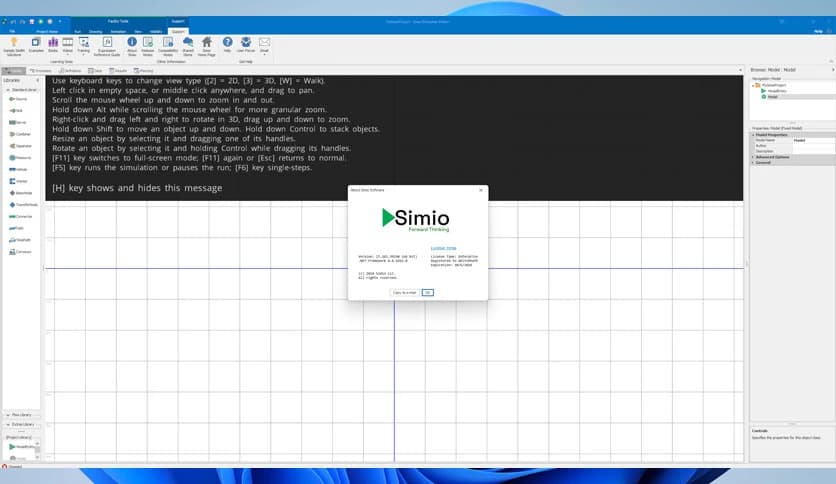This screenshot has height=484, width=836.
Task: Switch to the Run ribbon tab
Action: [x=77, y=31]
